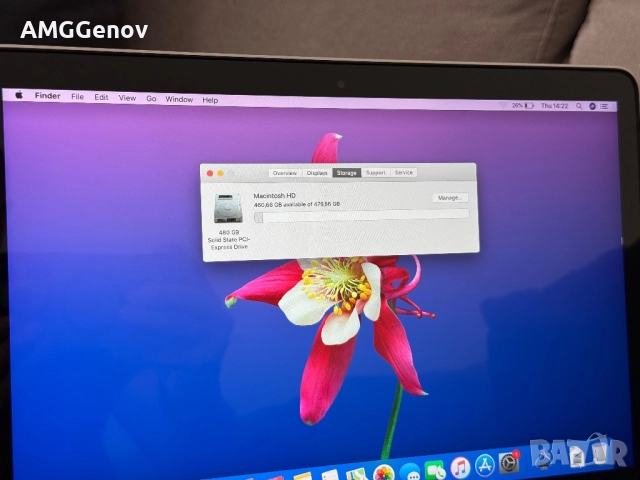Open the Window menu
Viewport: 640px width, 480px height.
pyautogui.click(x=179, y=99)
